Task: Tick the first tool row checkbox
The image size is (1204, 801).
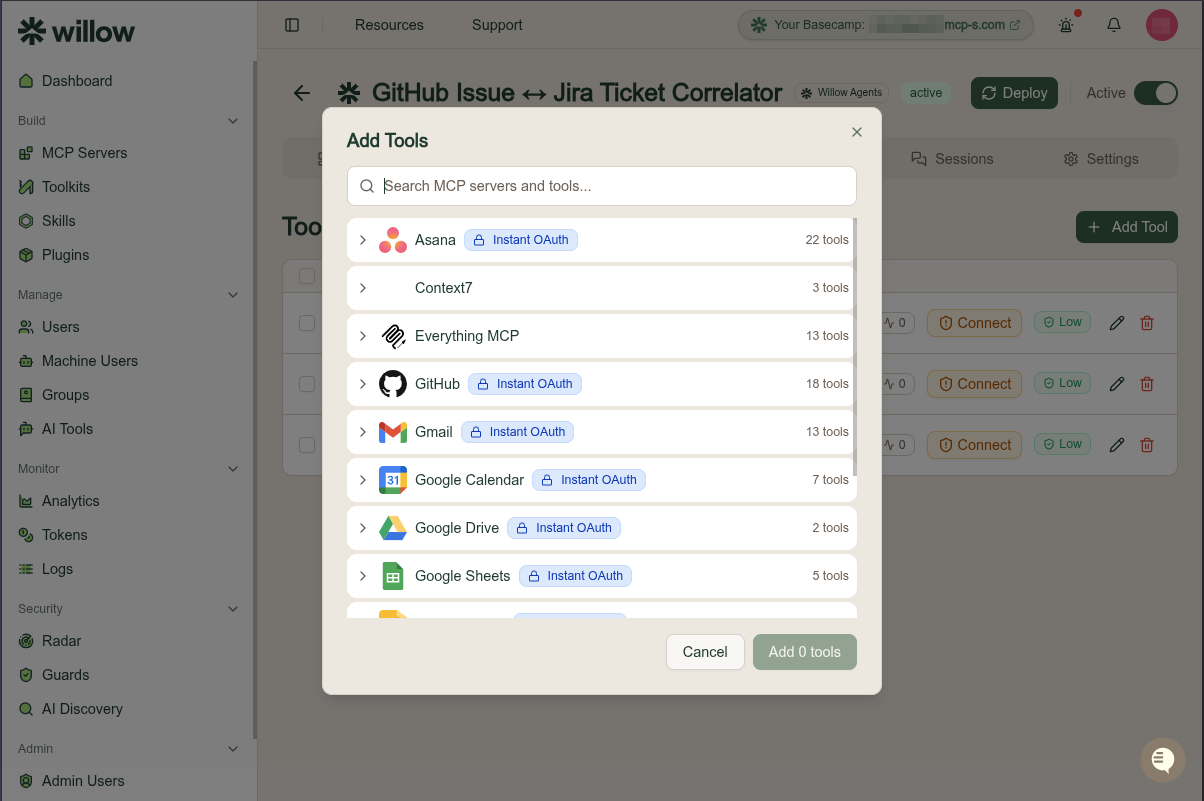Action: tap(307, 323)
